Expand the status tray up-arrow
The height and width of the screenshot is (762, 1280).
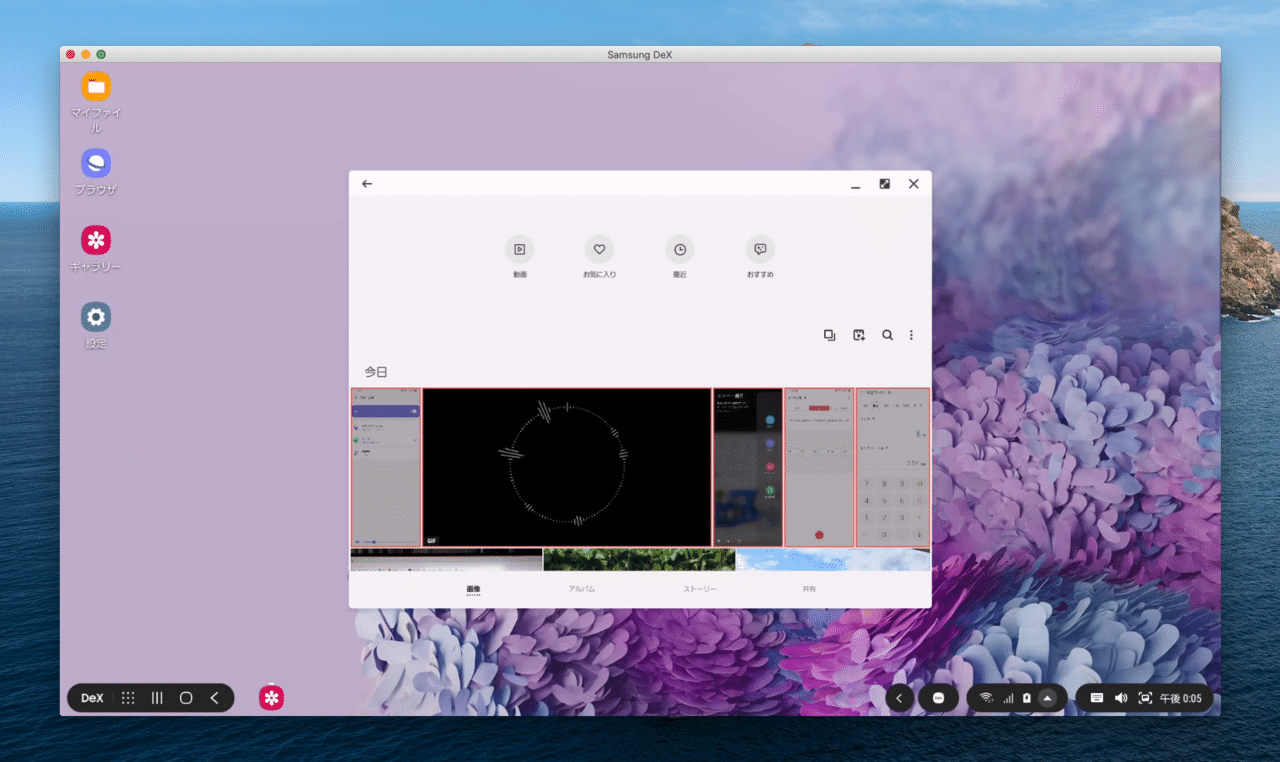click(1047, 698)
